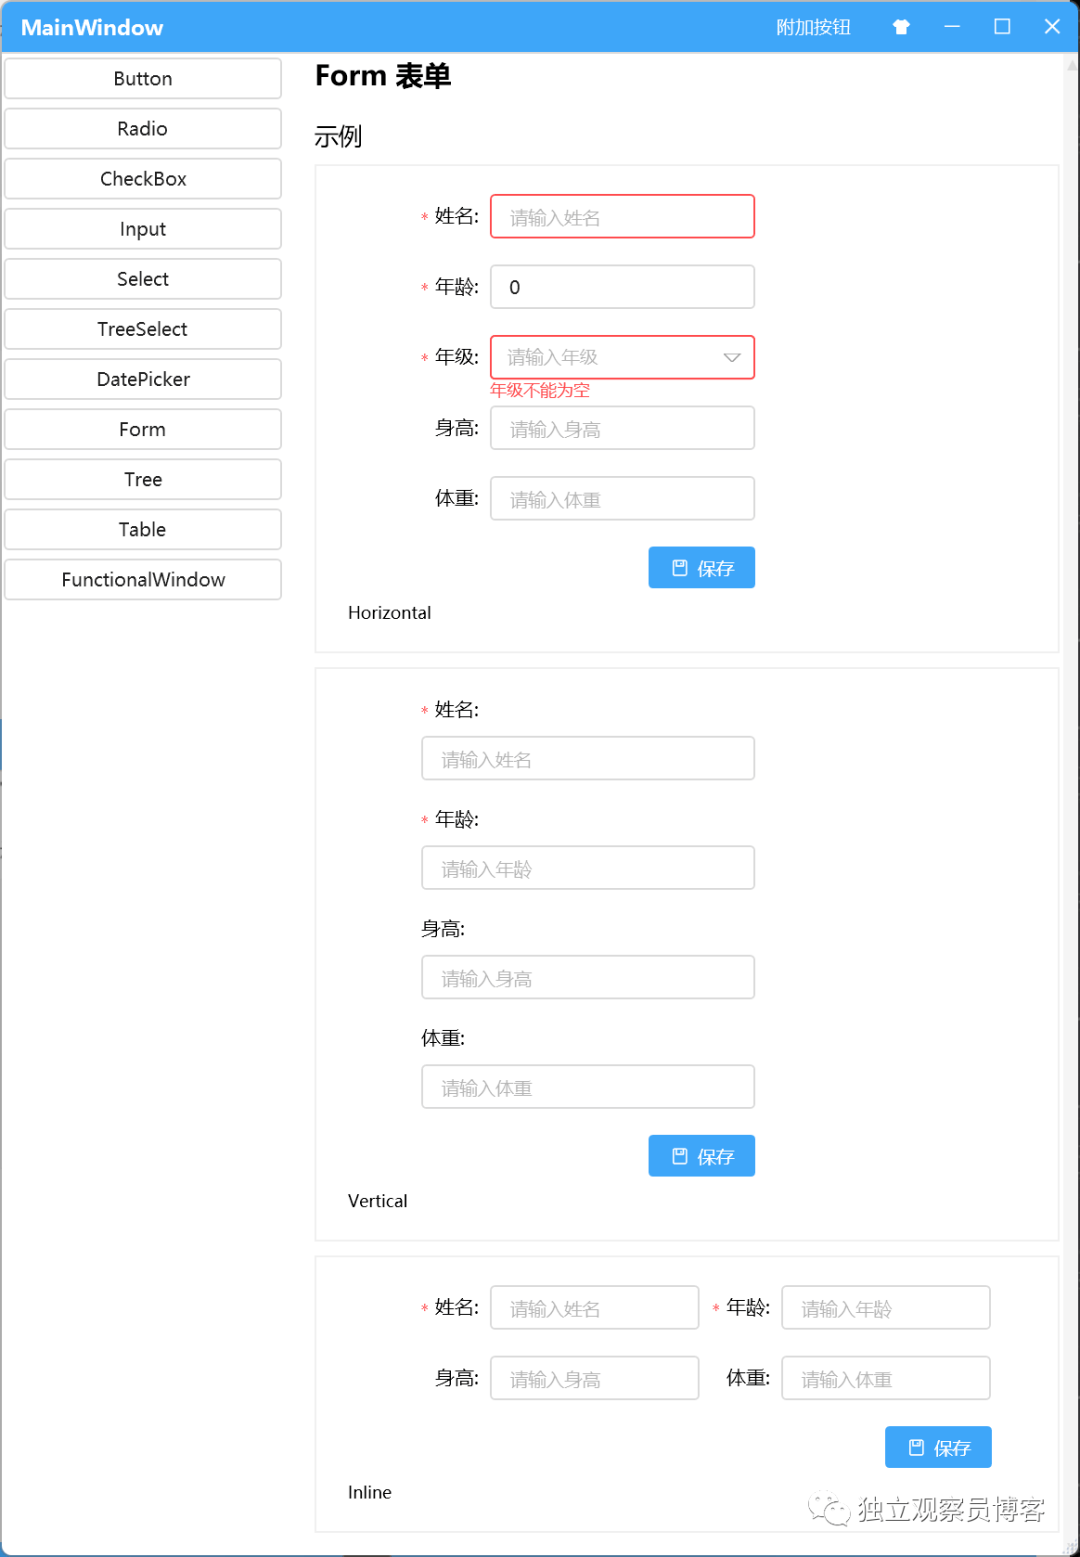Open the CheckBox demo page
This screenshot has width=1080, height=1557.
click(x=142, y=178)
